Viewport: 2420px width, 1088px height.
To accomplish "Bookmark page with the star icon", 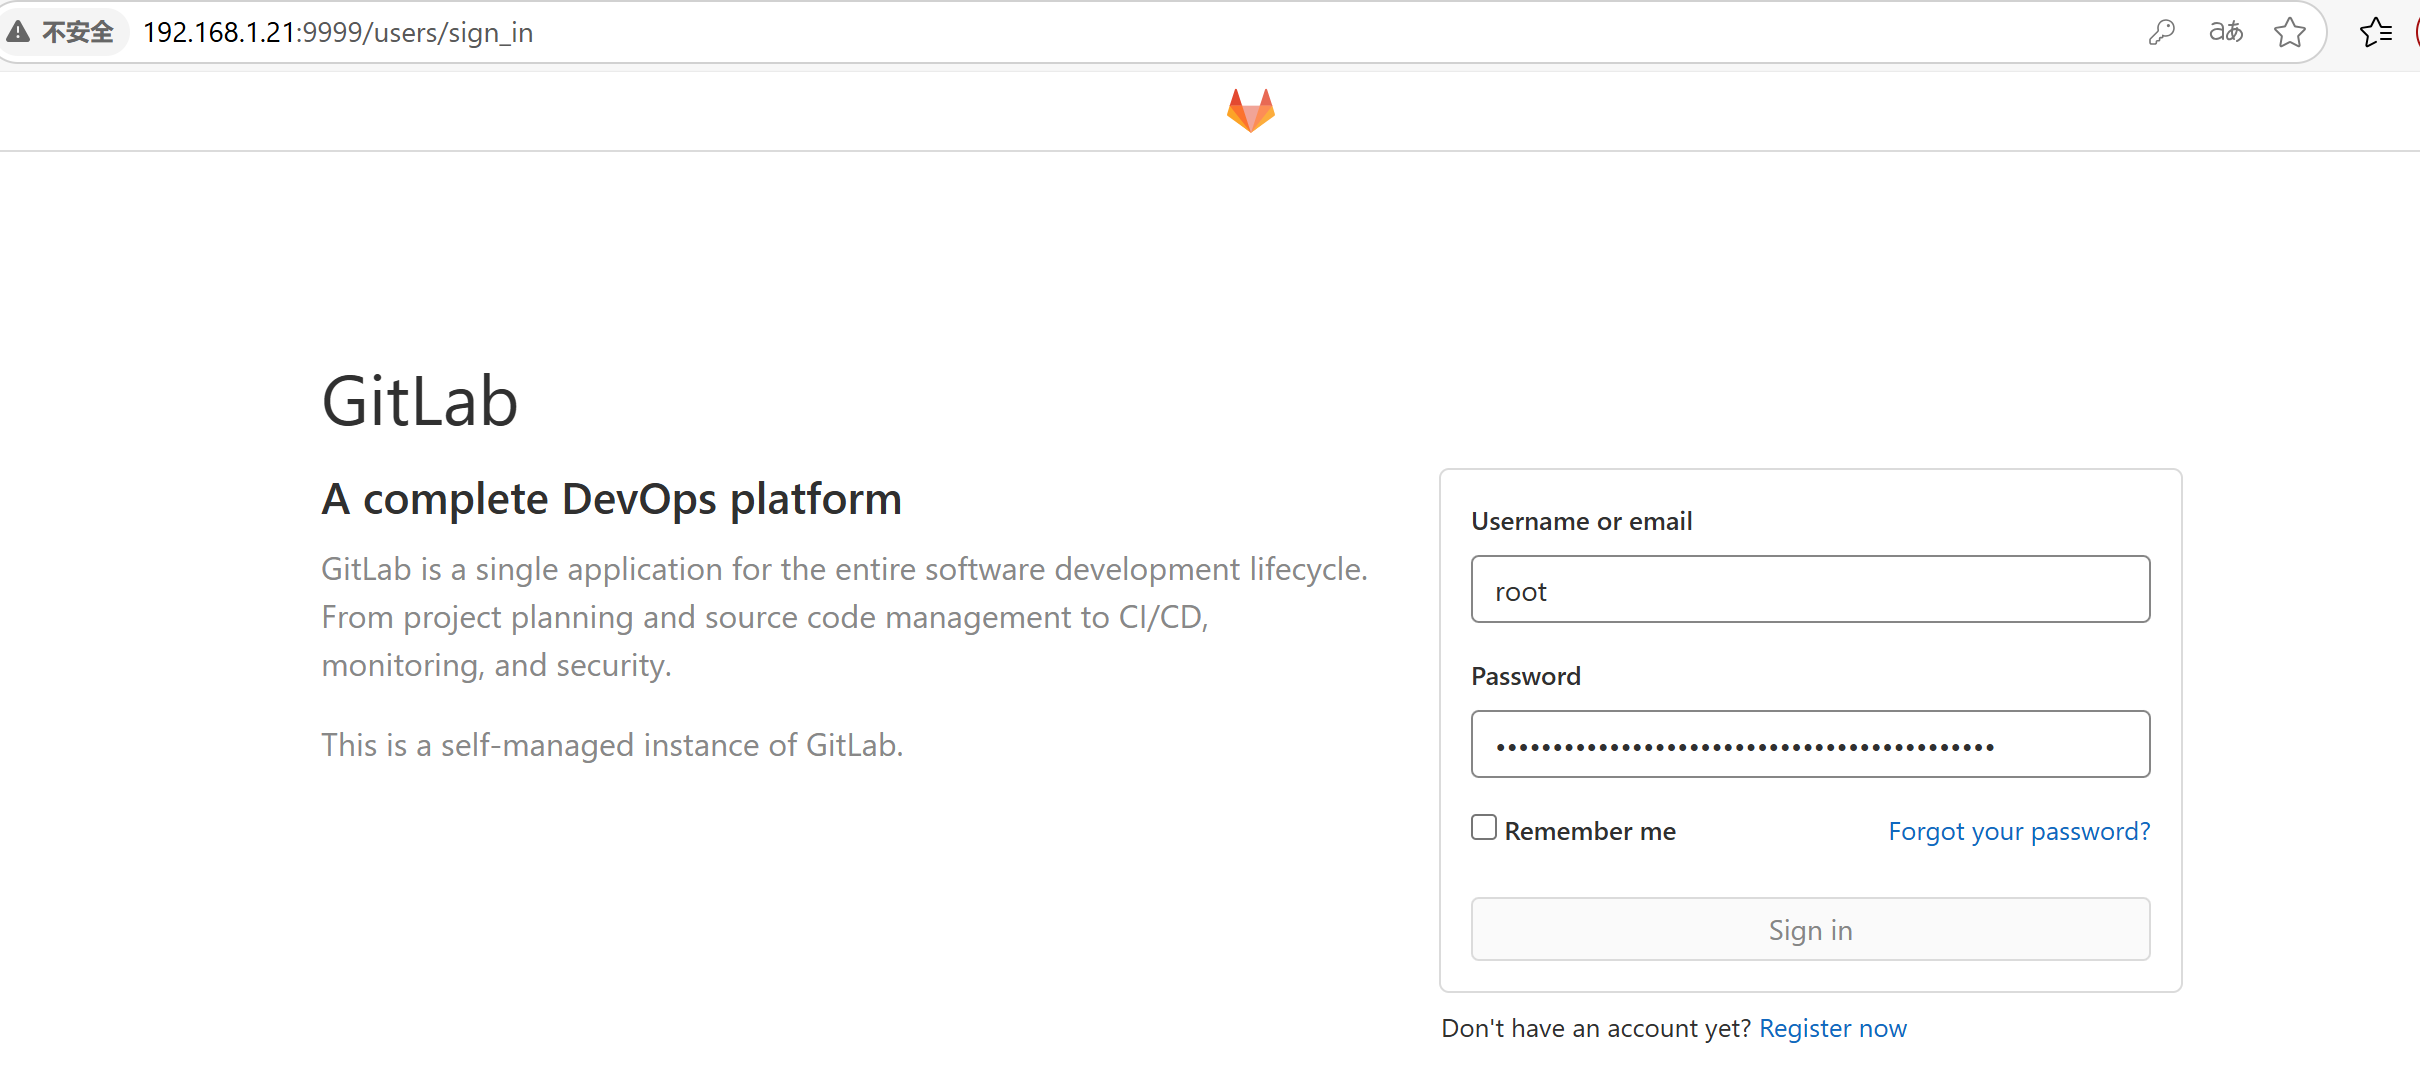I will (2290, 33).
